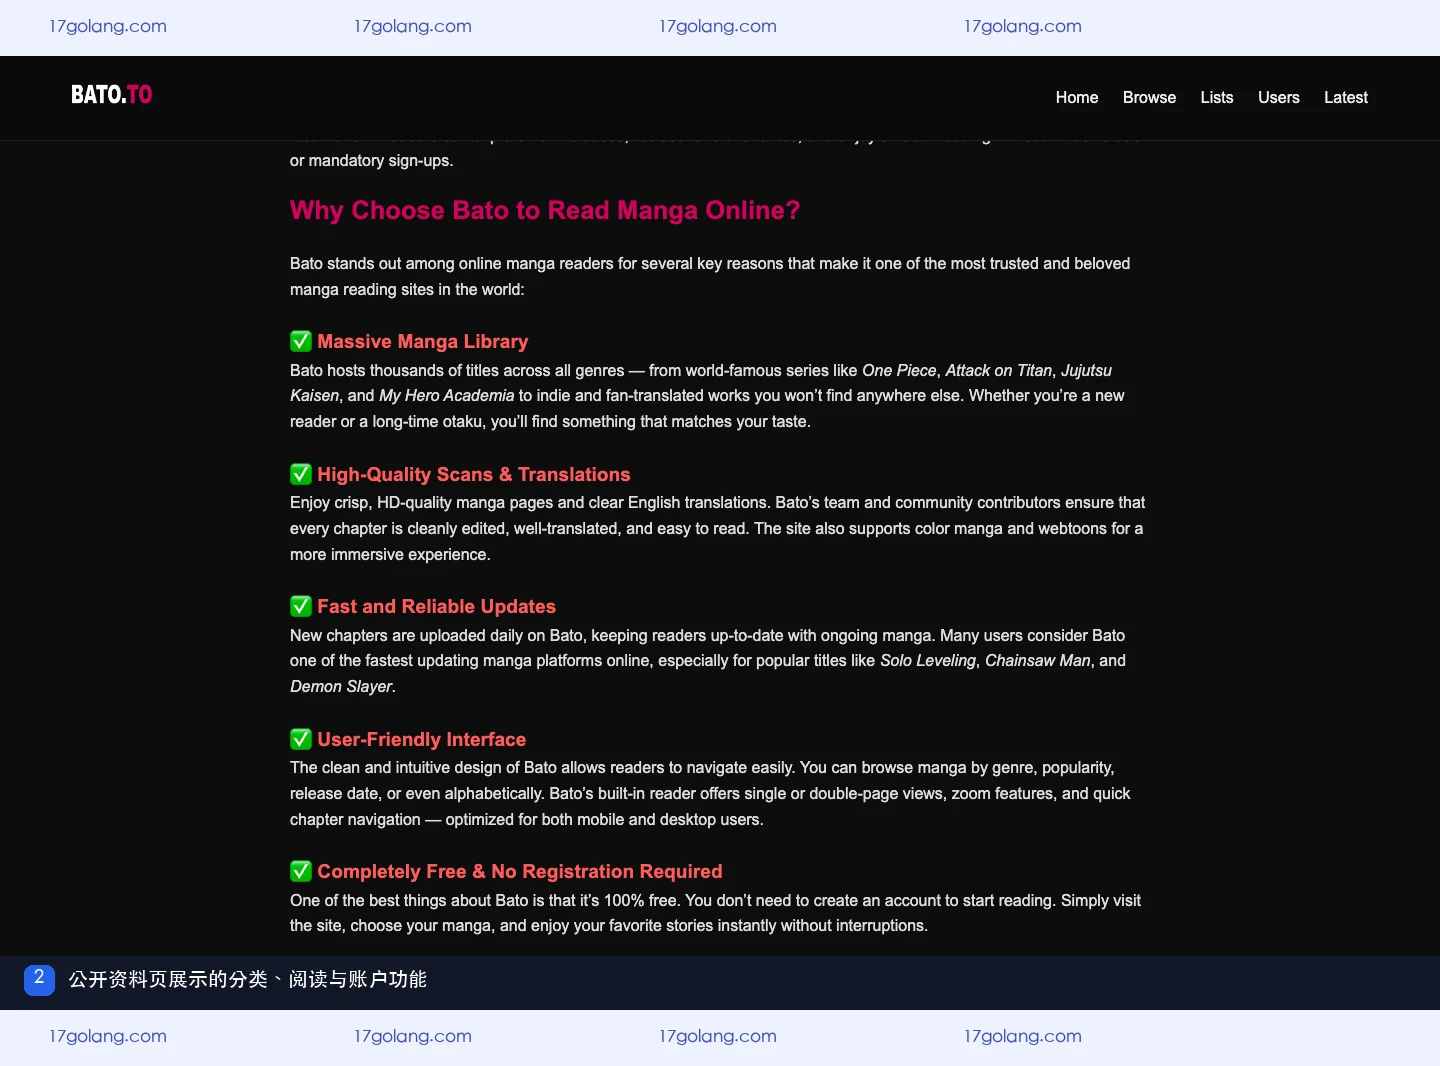Click the line starting "New chapters are uploaded daily"
The height and width of the screenshot is (1066, 1440).
coord(707,636)
